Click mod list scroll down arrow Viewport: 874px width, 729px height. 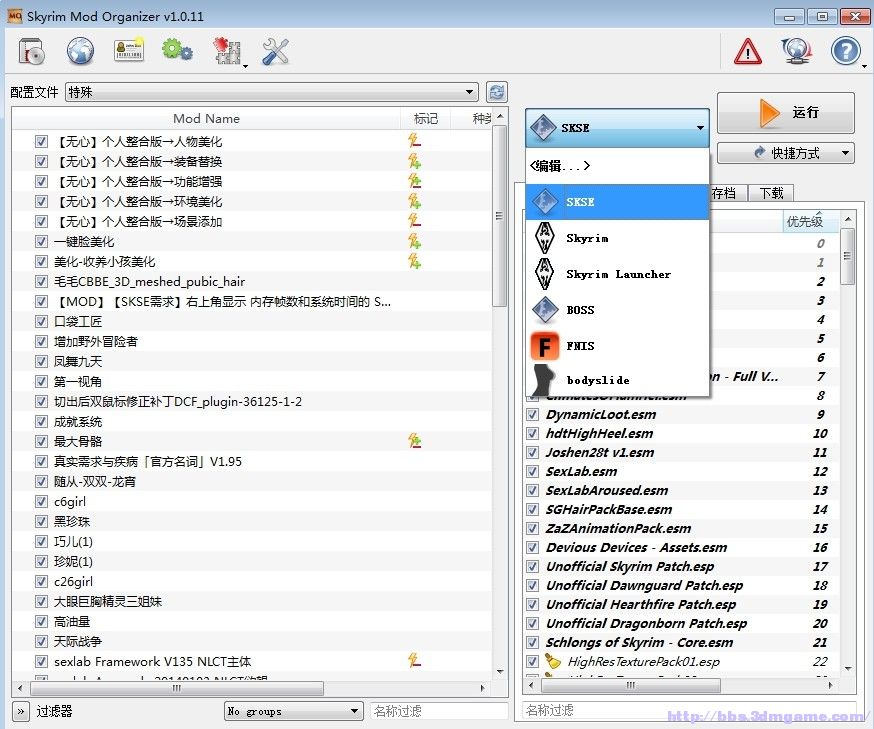(x=499, y=672)
